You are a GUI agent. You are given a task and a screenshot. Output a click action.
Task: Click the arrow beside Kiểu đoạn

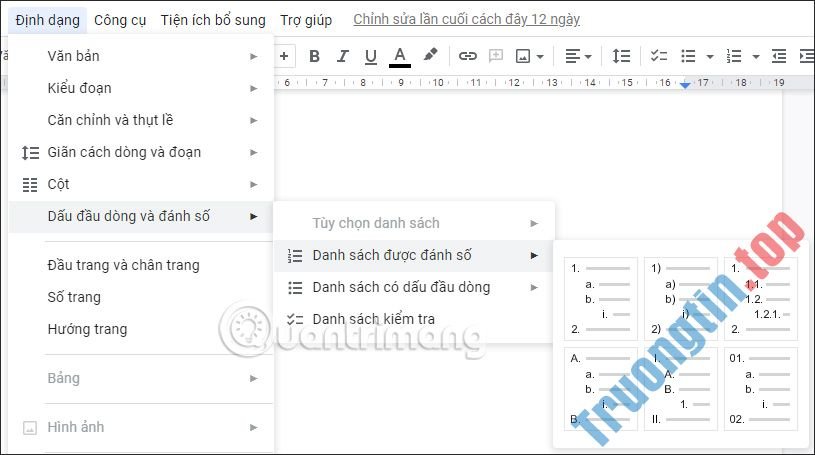(x=254, y=88)
